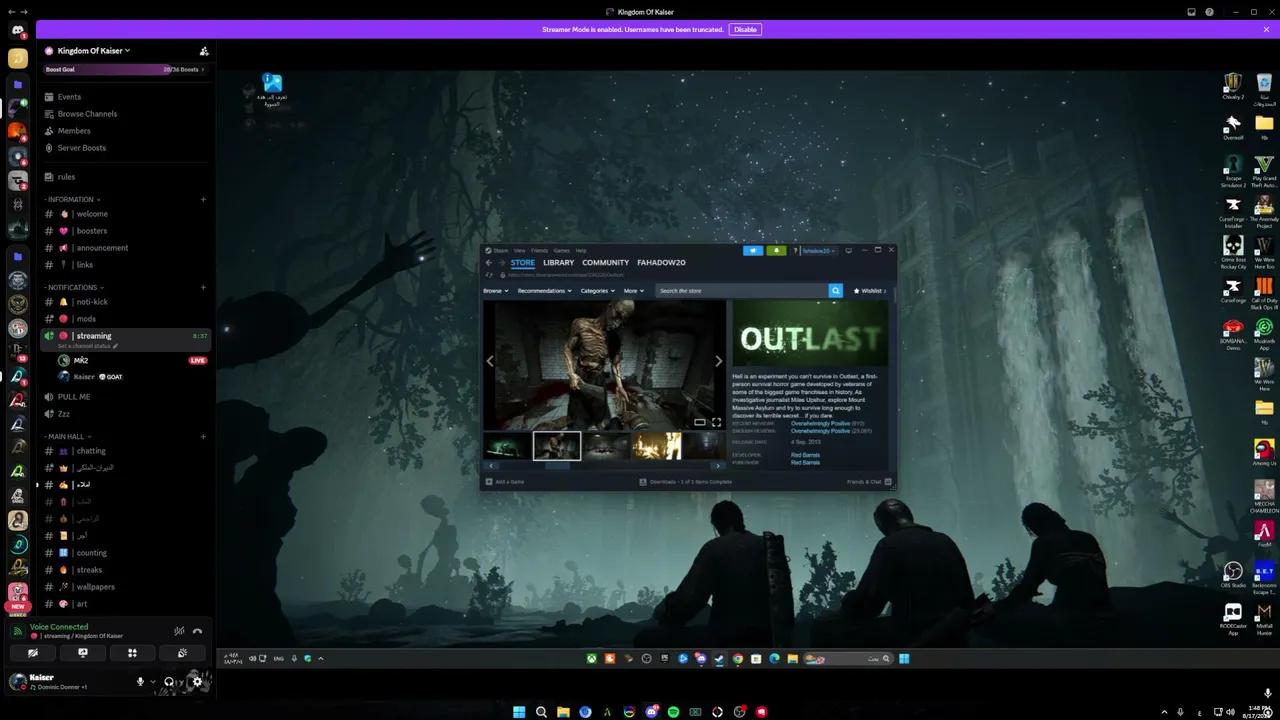
Task: Open the voice connection signal details icon
Action: [x=18, y=631]
